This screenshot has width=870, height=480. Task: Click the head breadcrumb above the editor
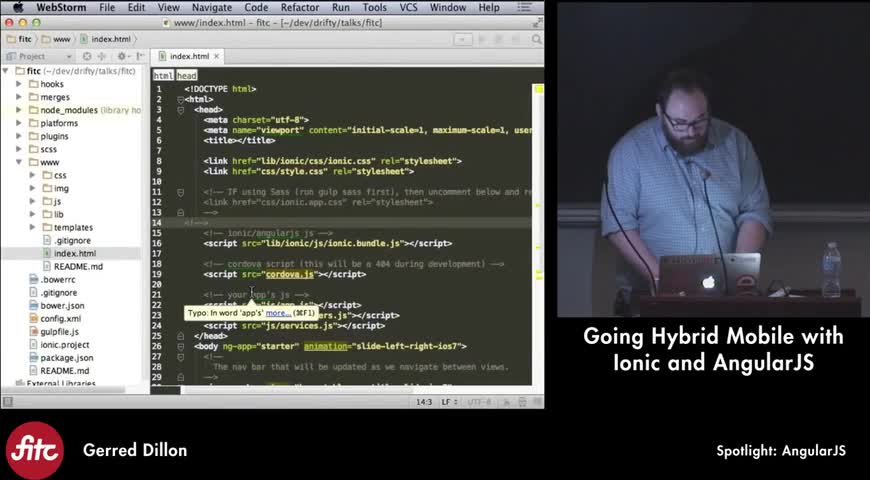point(186,75)
